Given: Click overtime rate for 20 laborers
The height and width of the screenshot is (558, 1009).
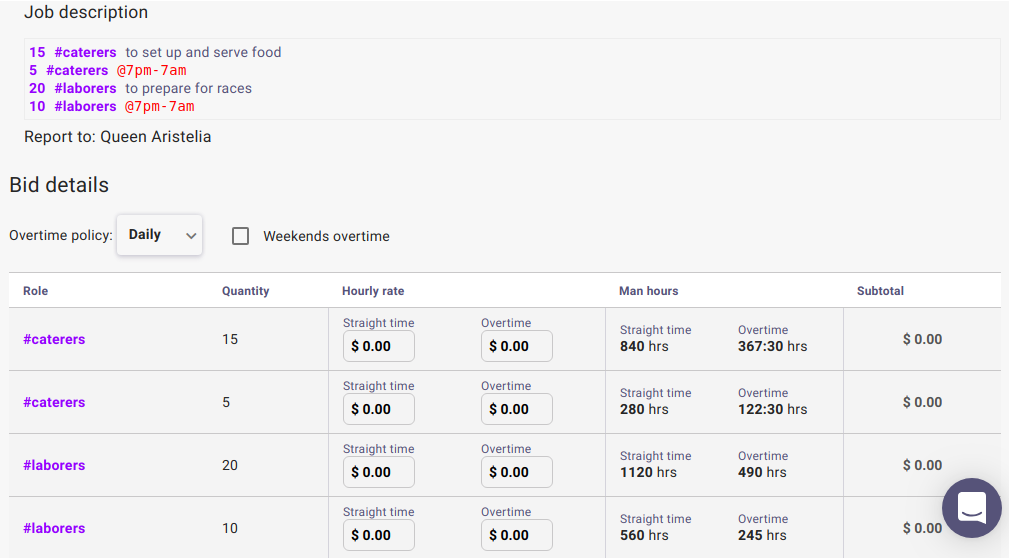Looking at the screenshot, I should [x=517, y=472].
